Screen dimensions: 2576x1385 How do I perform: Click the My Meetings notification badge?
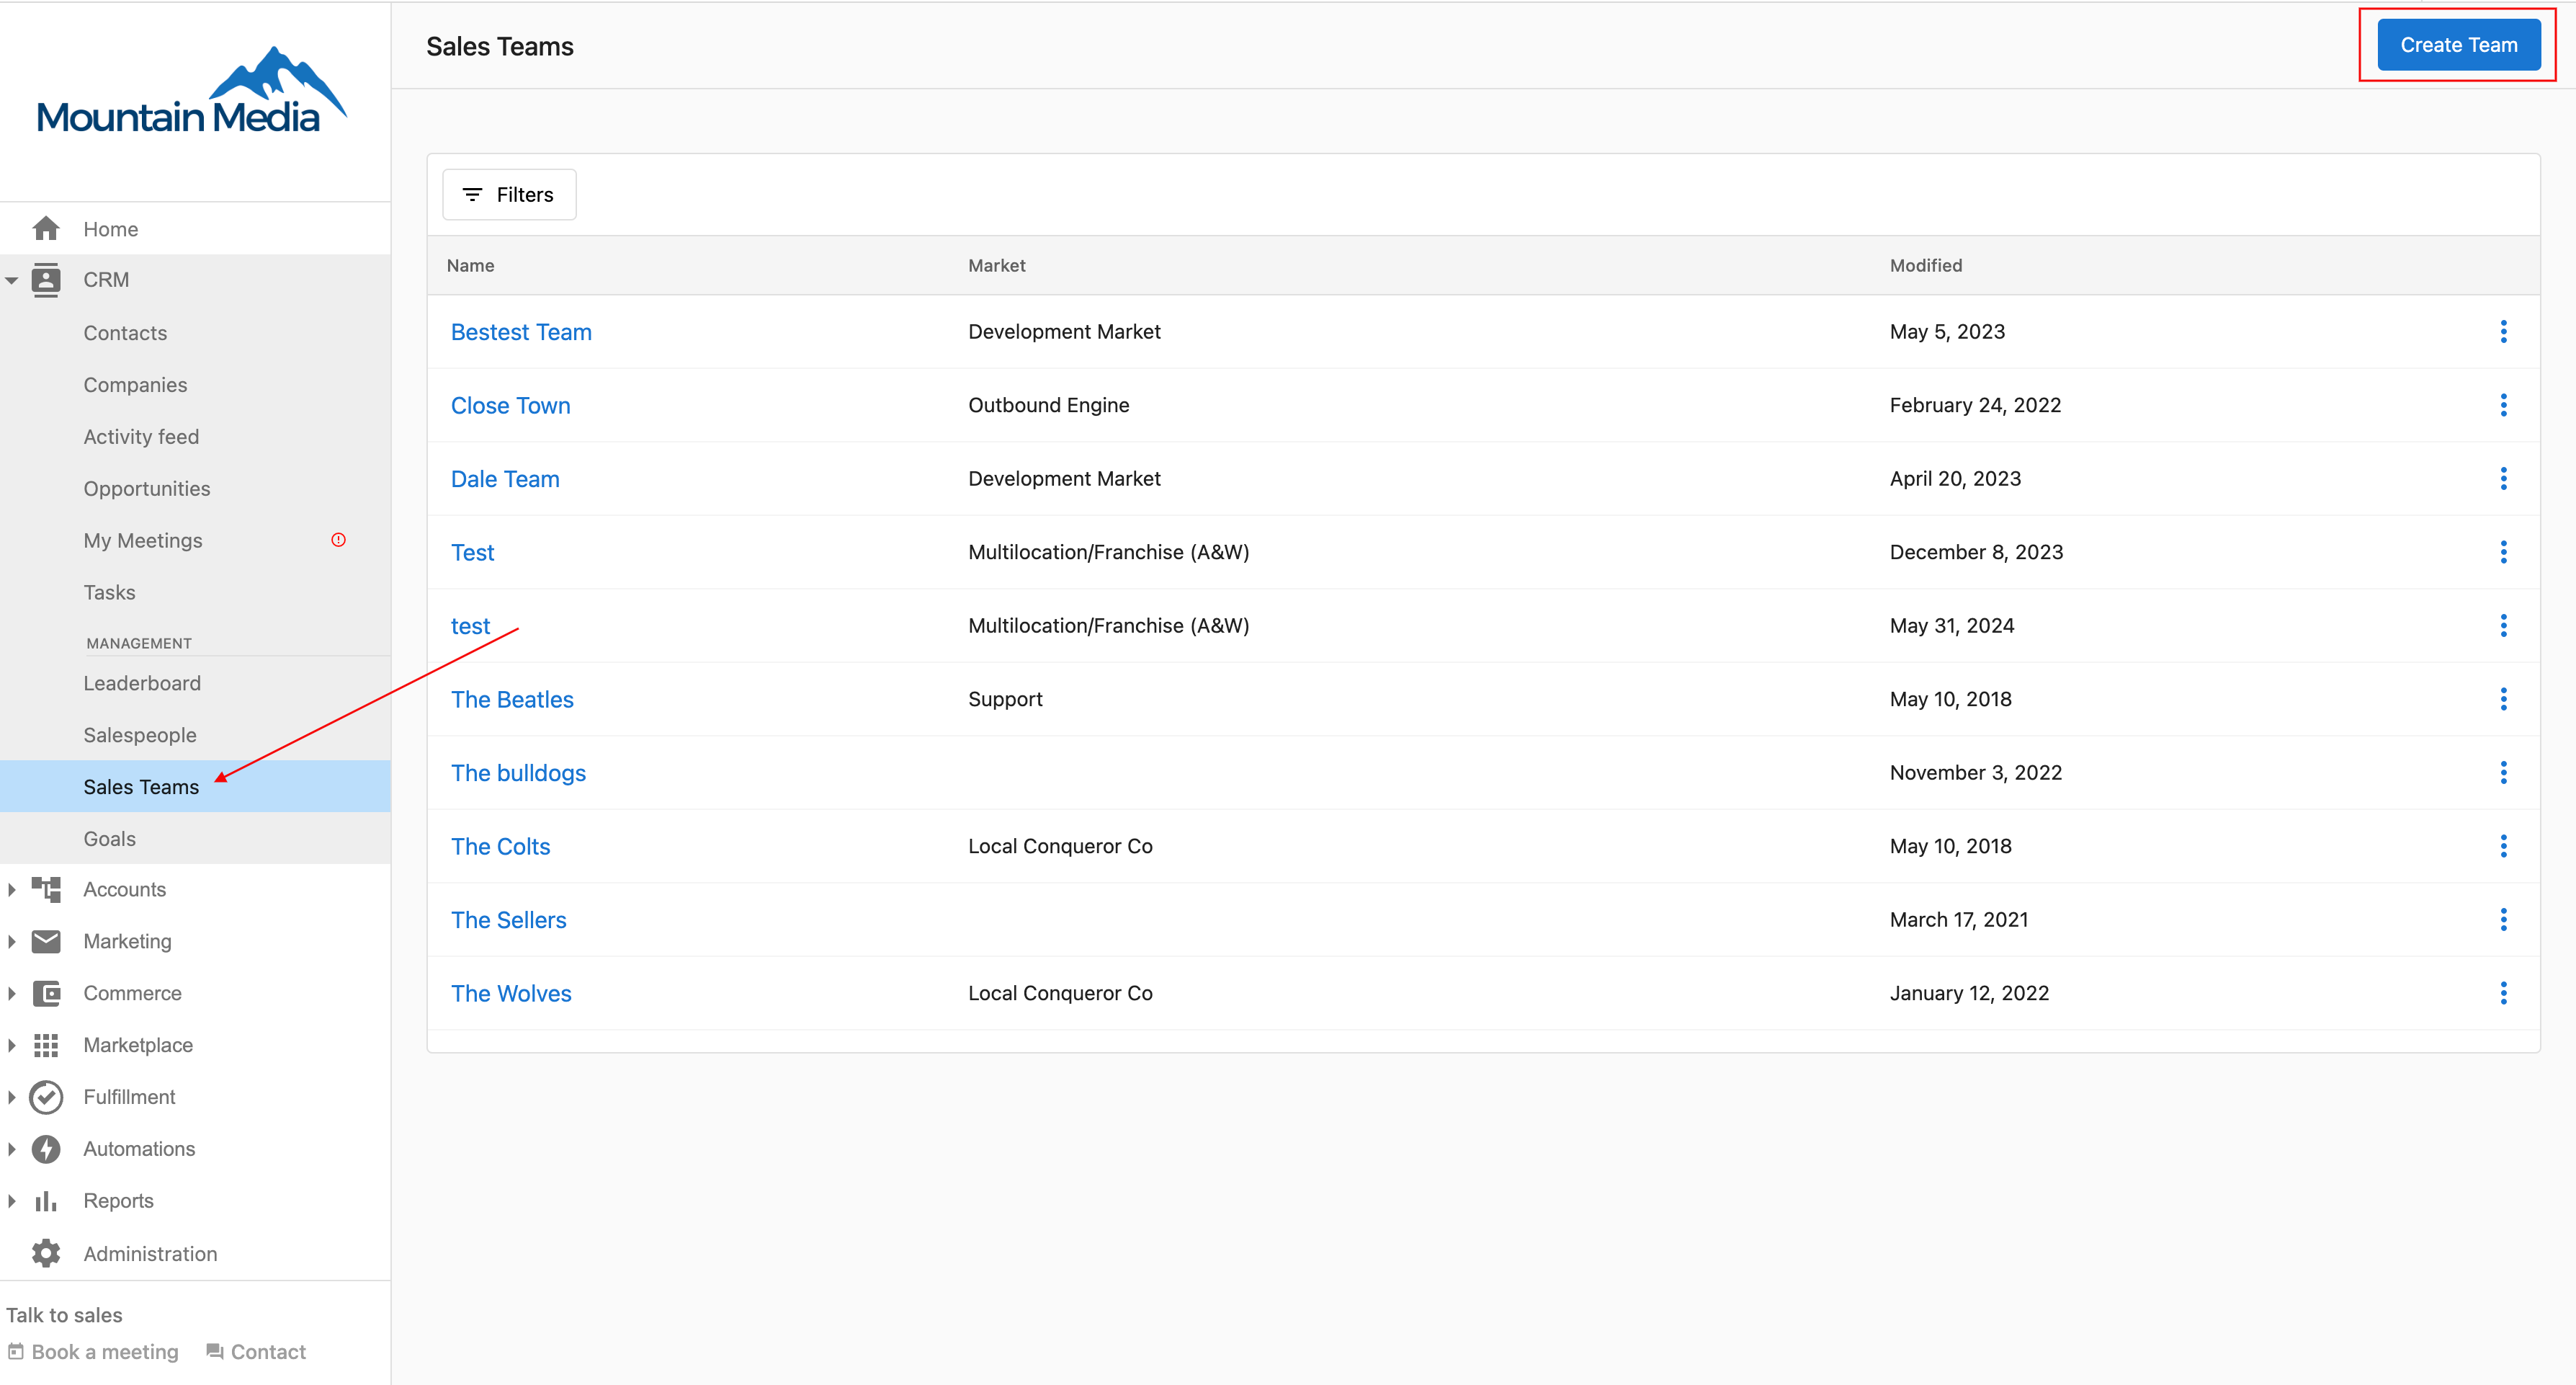tap(338, 540)
